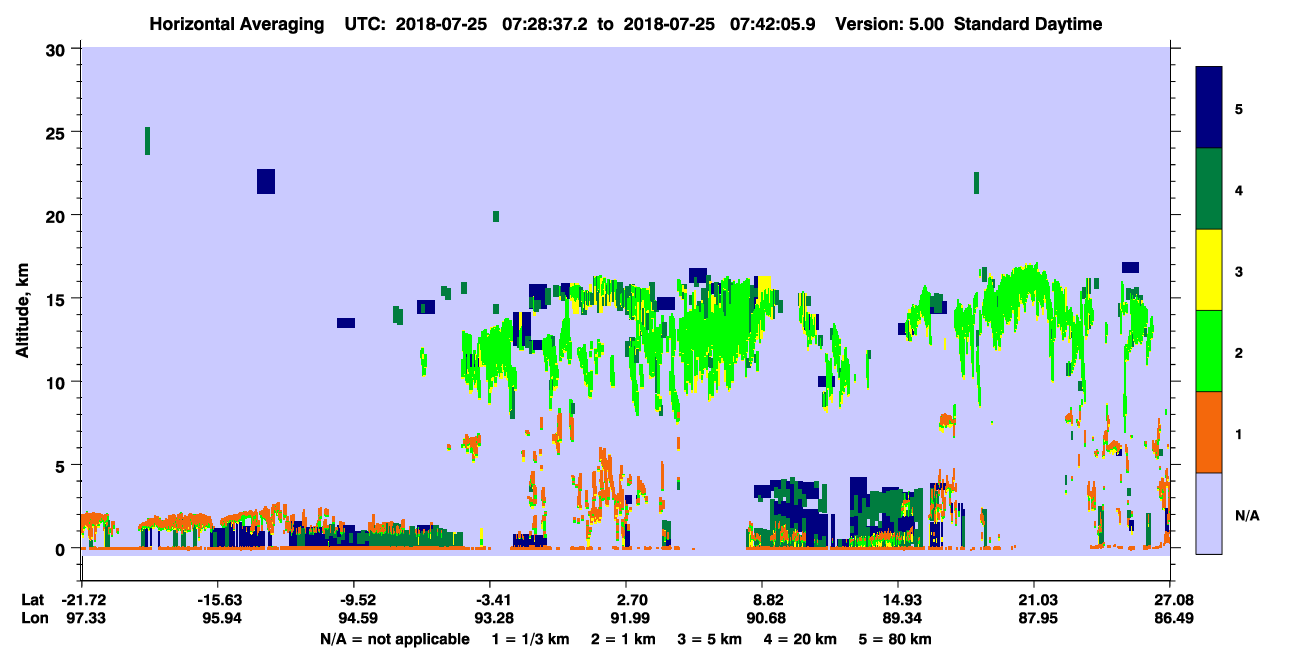Click the bright green colorbar segment labeled 2
The height and width of the screenshot is (667, 1300).
tap(1209, 351)
